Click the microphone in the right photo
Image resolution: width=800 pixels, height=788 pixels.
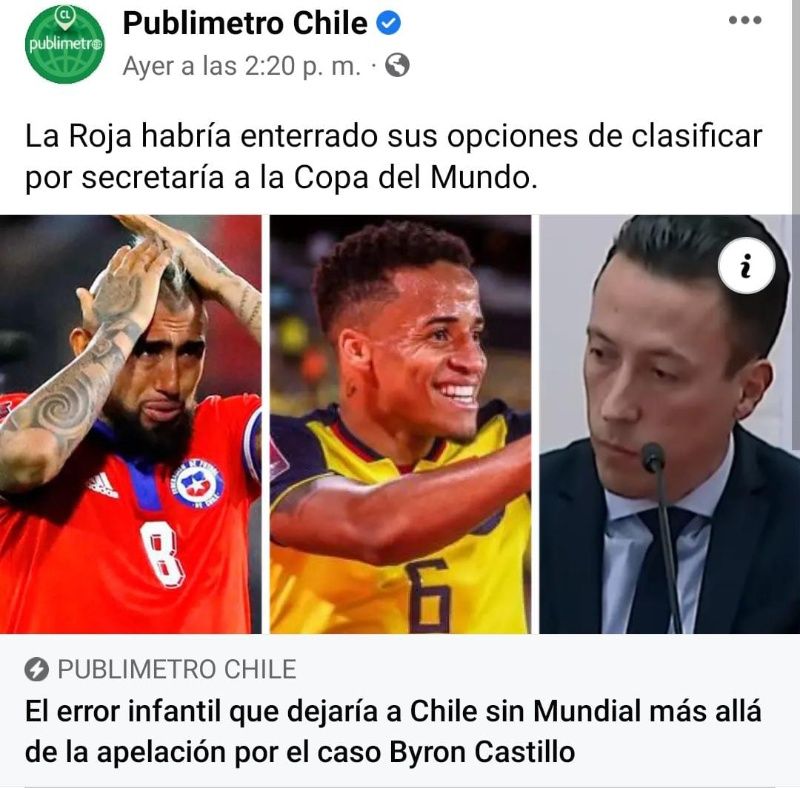click(663, 536)
